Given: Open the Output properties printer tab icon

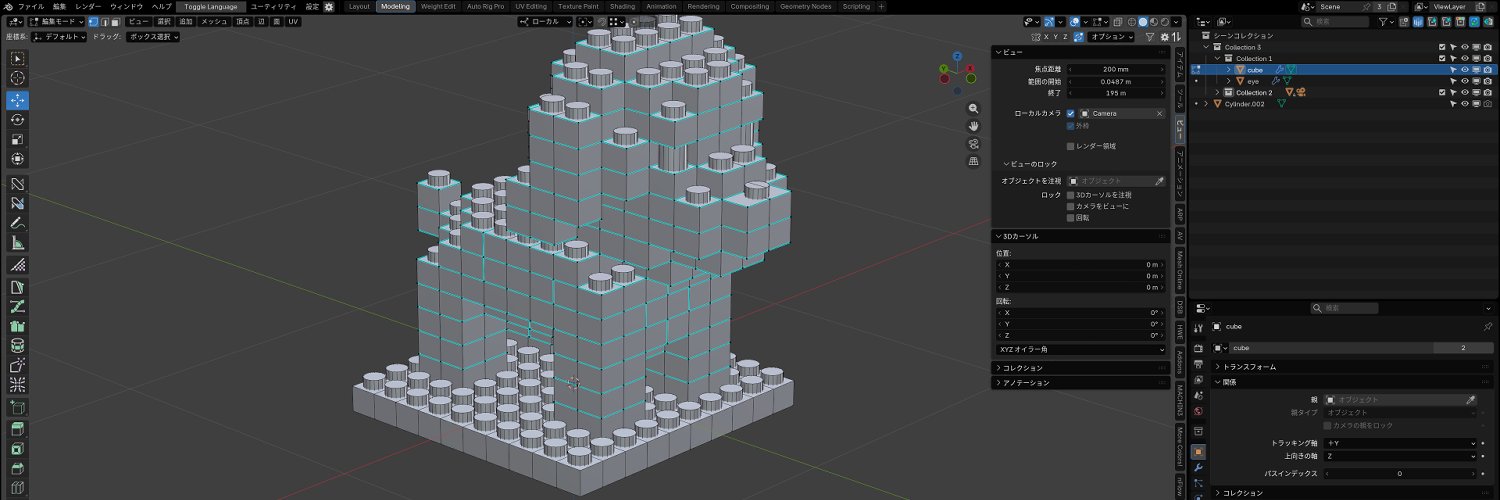Looking at the screenshot, I should pyautogui.click(x=1198, y=364).
